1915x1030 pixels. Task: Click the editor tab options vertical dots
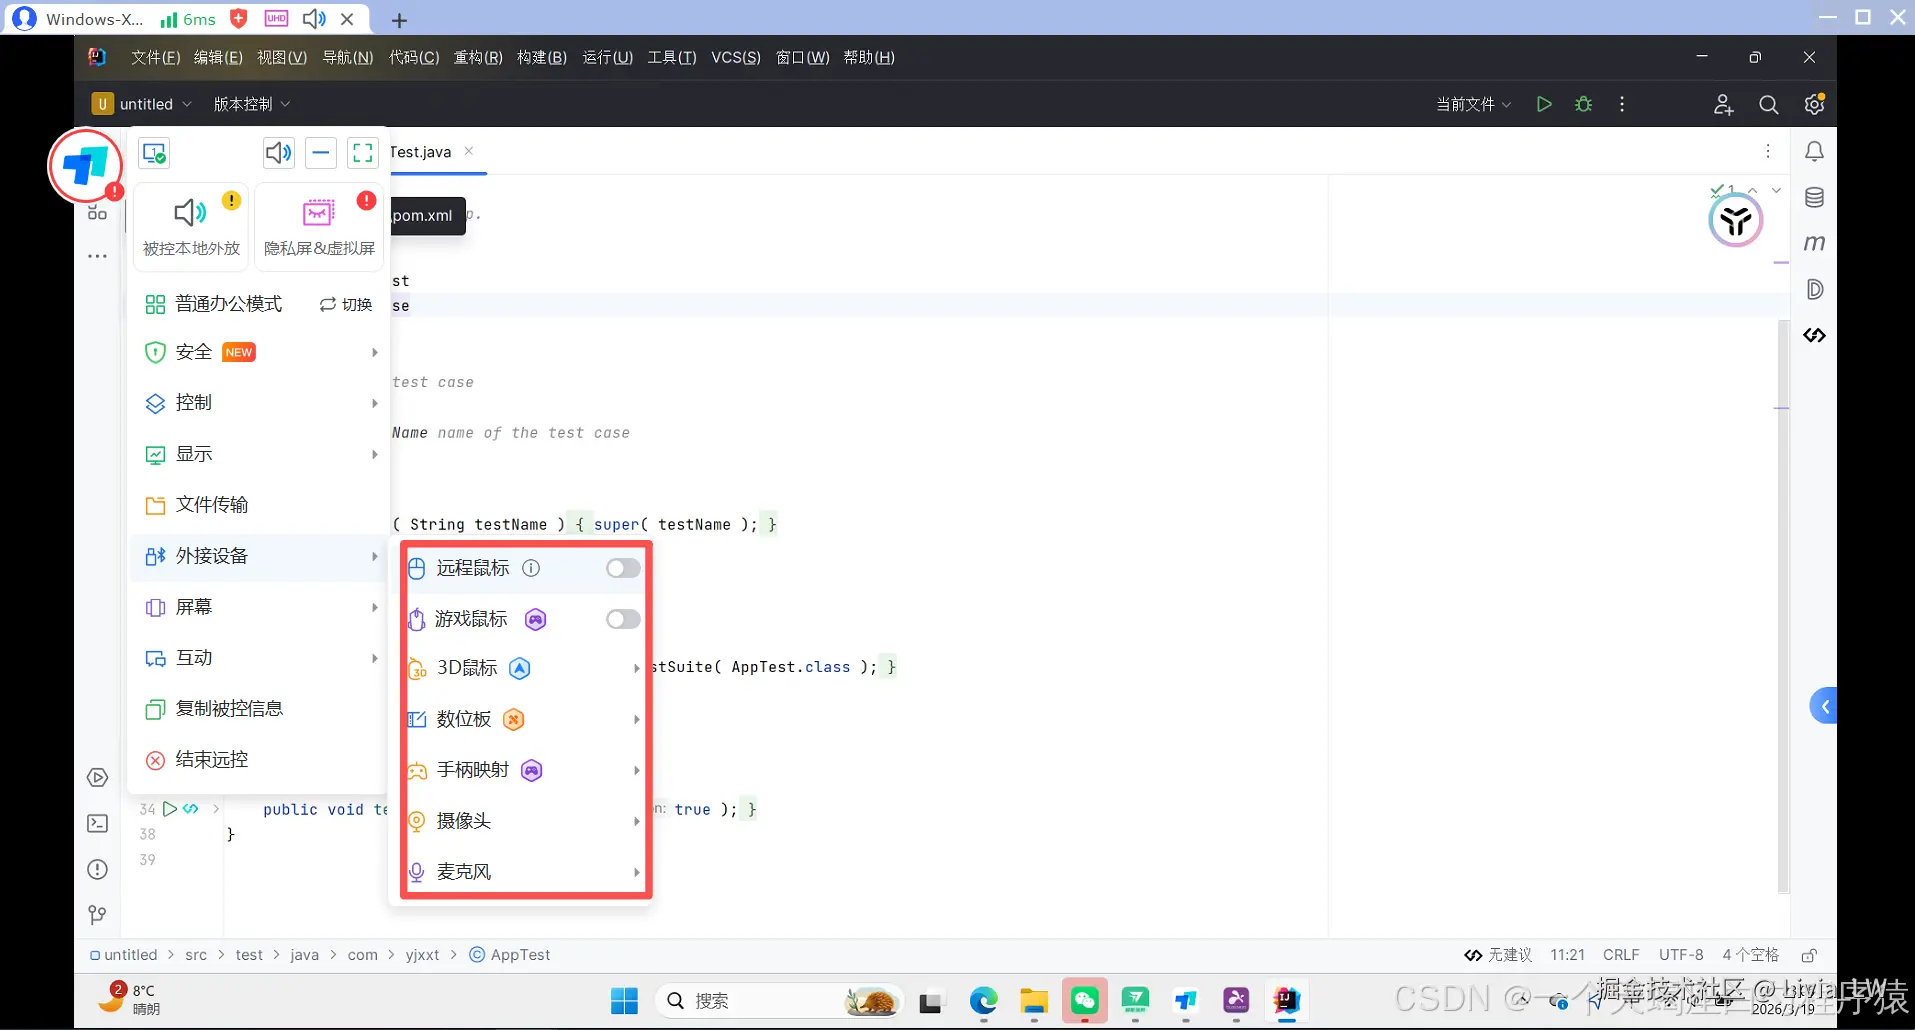tap(1768, 151)
